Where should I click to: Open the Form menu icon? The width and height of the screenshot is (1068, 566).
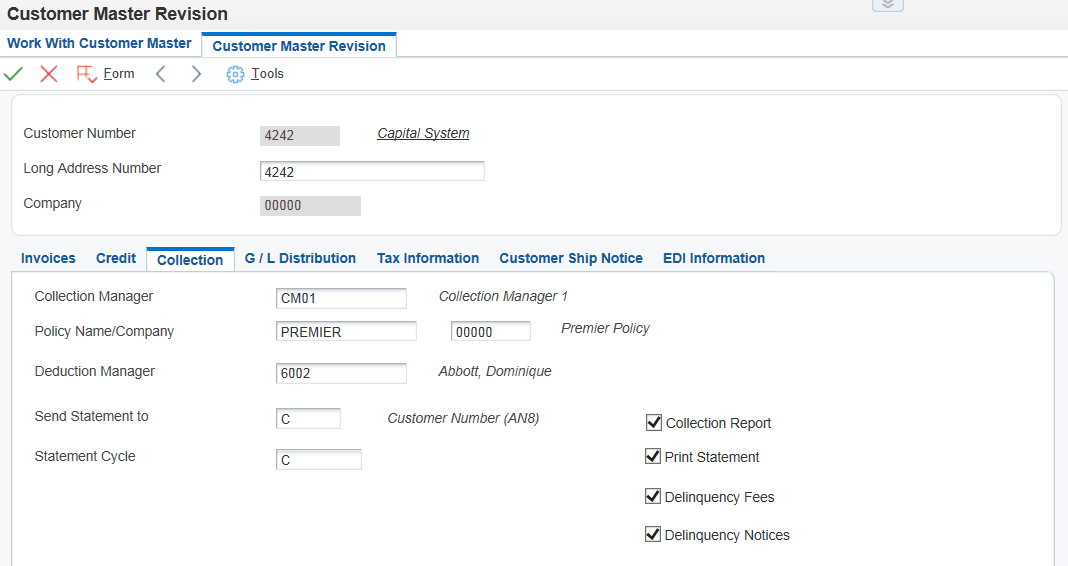87,74
